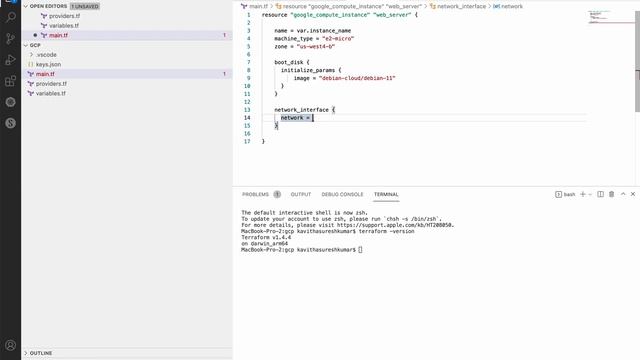
Task: Select variables.tf under Open Editors
Action: 64,26
